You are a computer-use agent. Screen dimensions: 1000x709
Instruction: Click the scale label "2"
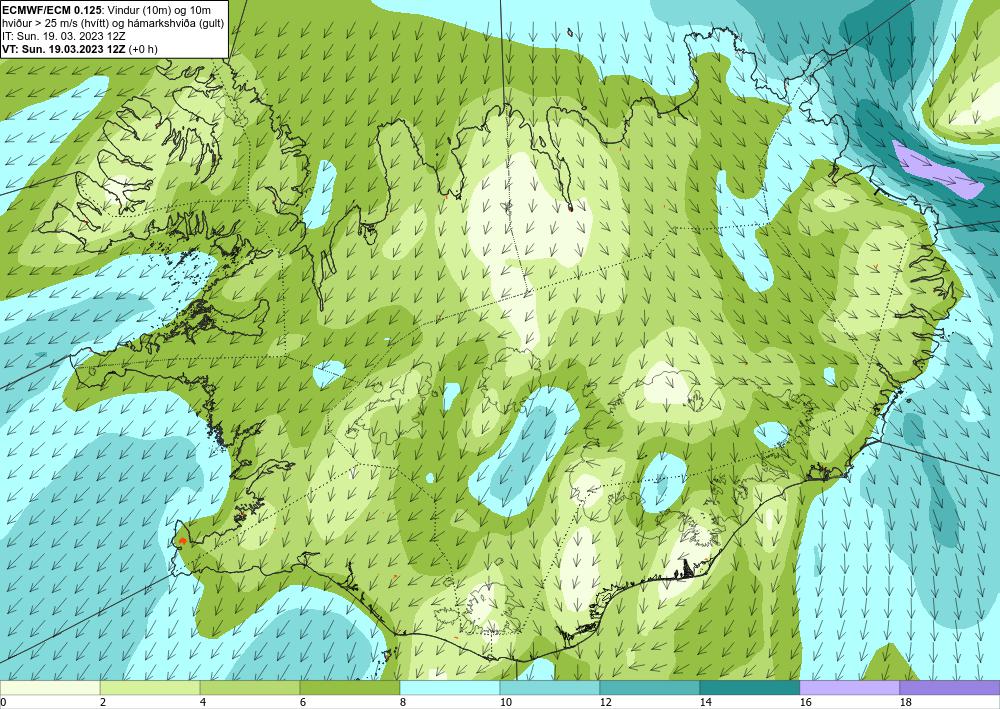click(103, 703)
